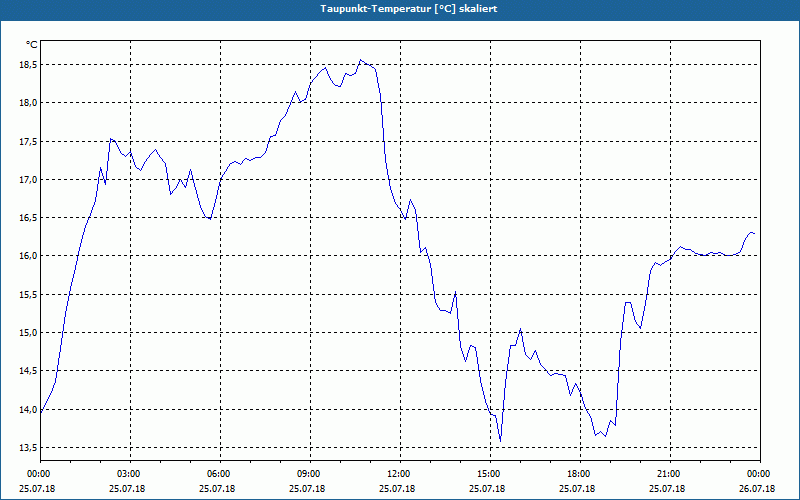Select the 18,5 y-axis label

[x=29, y=65]
